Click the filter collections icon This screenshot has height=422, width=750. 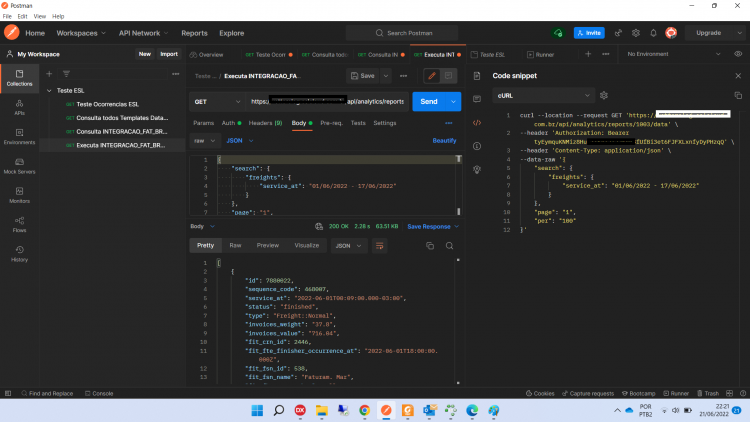point(66,74)
